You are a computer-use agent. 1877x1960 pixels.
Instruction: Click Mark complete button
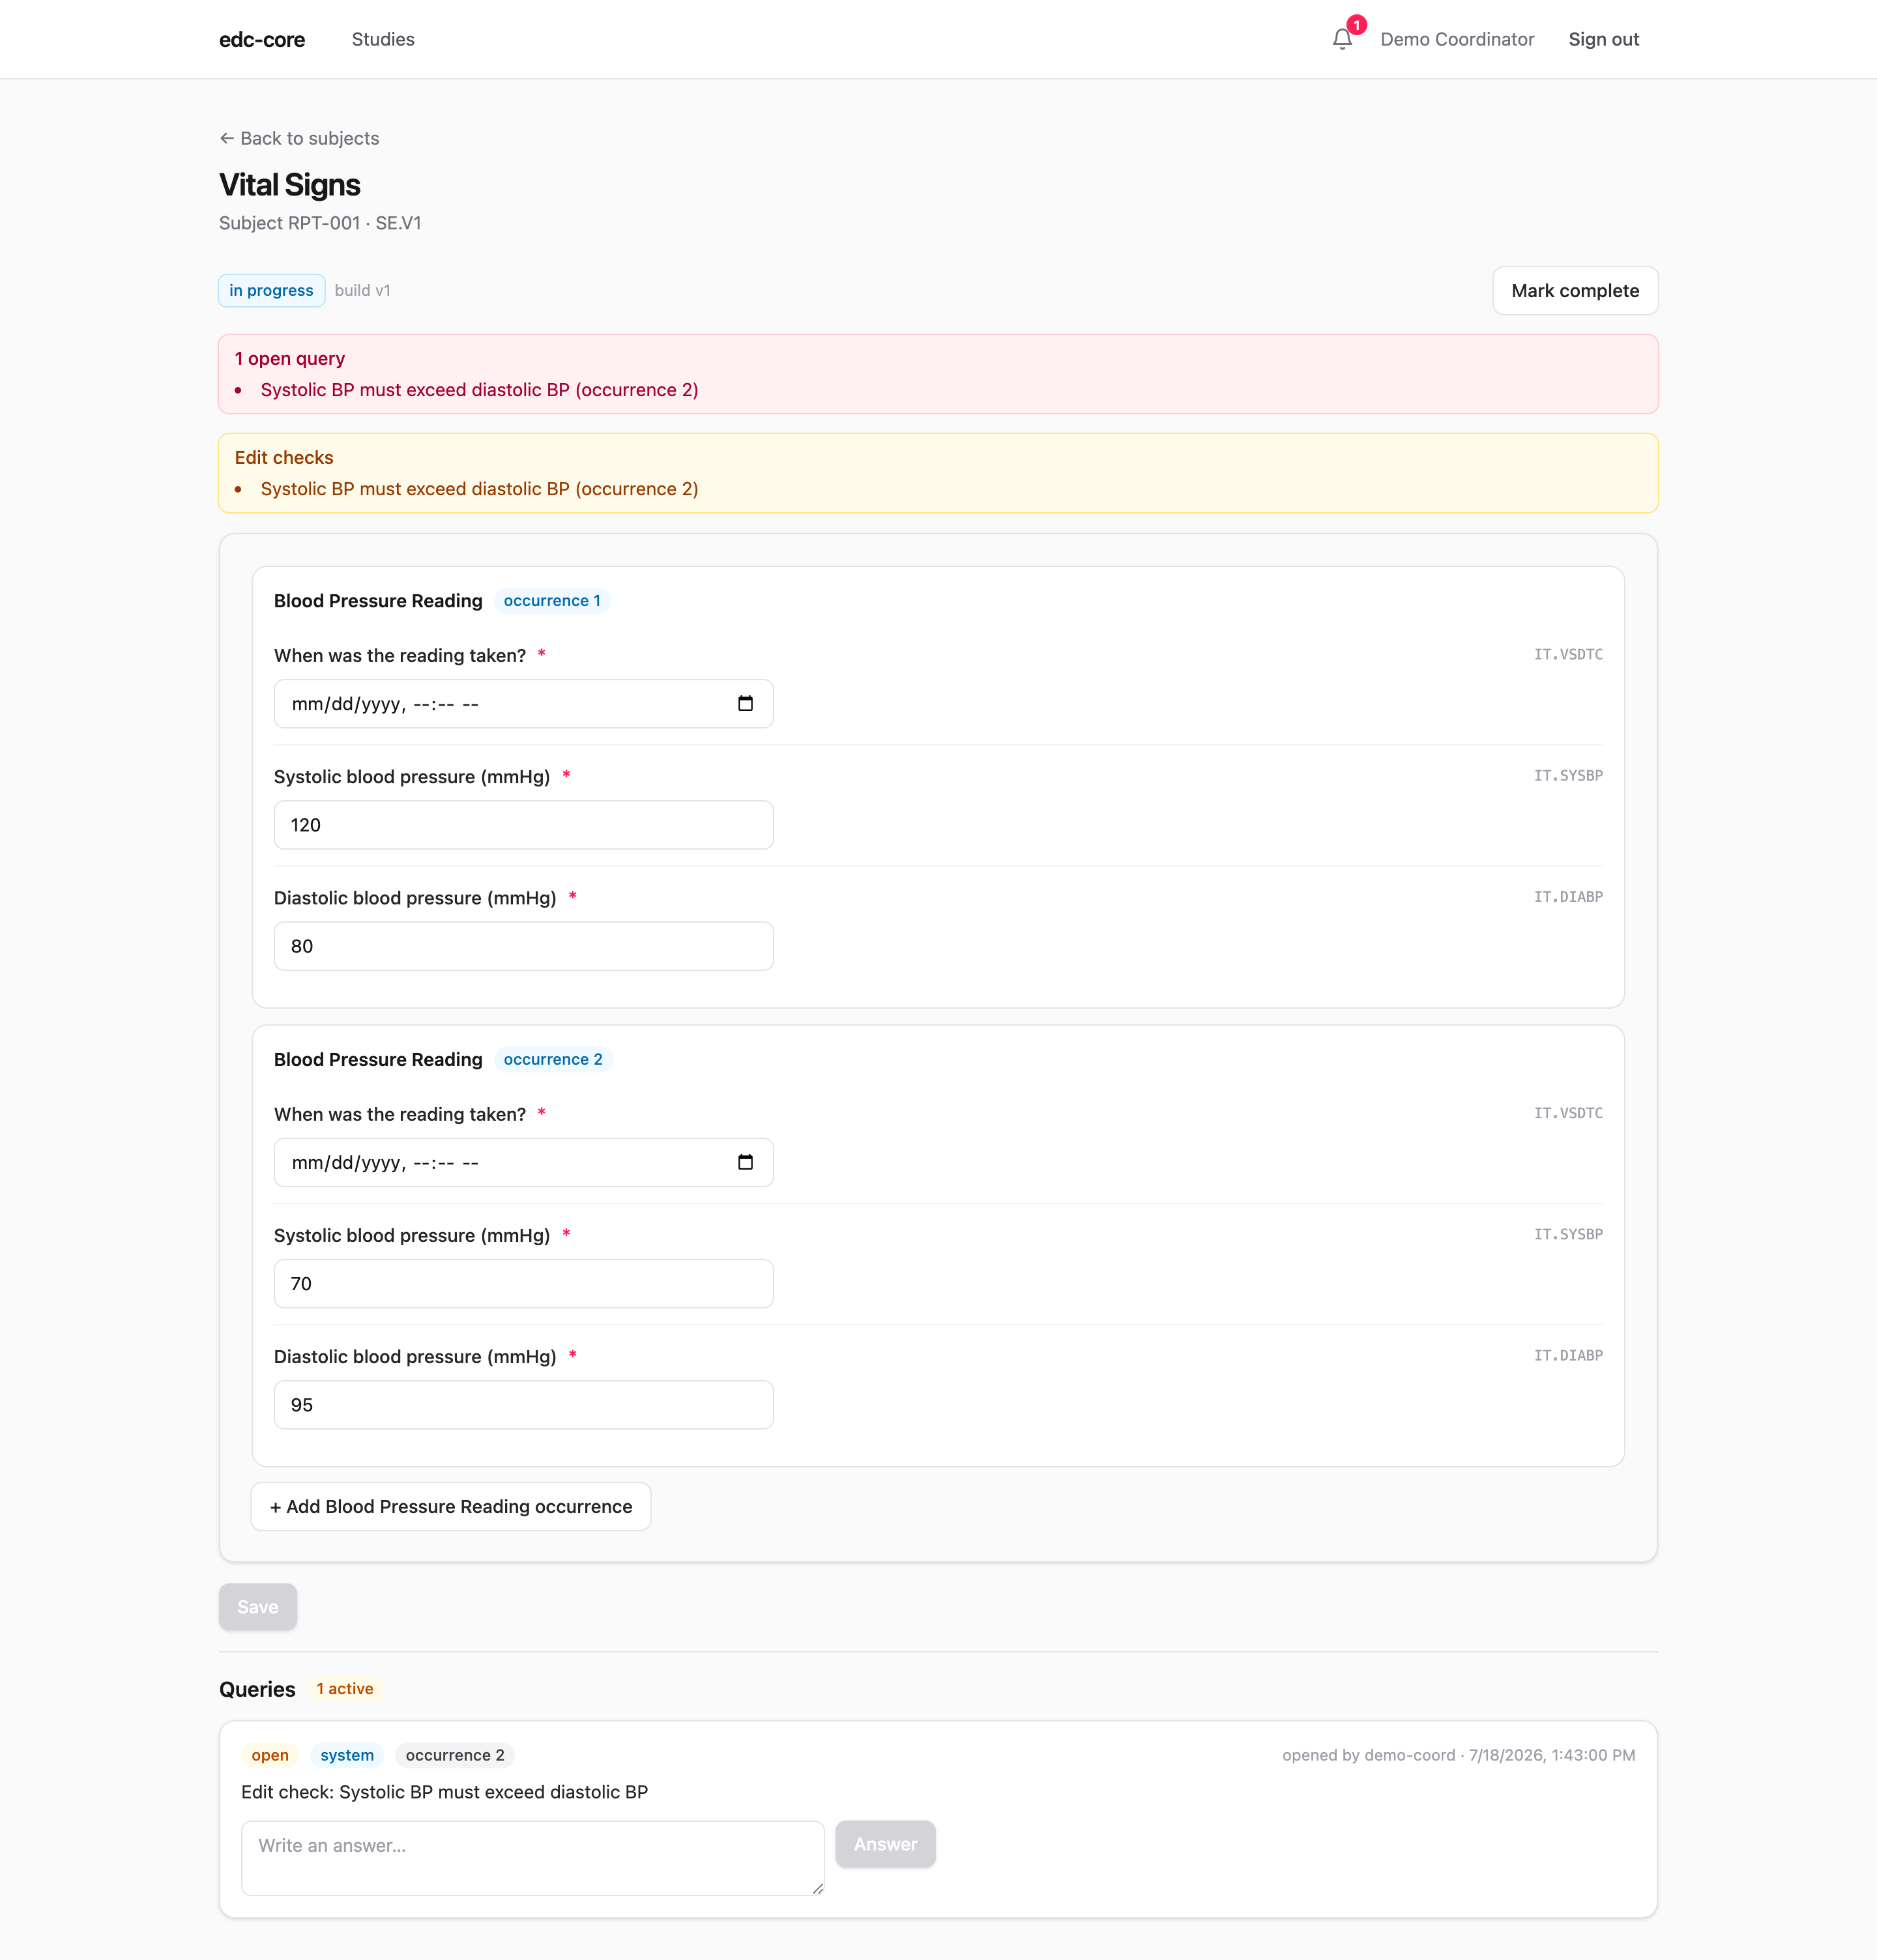pyautogui.click(x=1575, y=290)
